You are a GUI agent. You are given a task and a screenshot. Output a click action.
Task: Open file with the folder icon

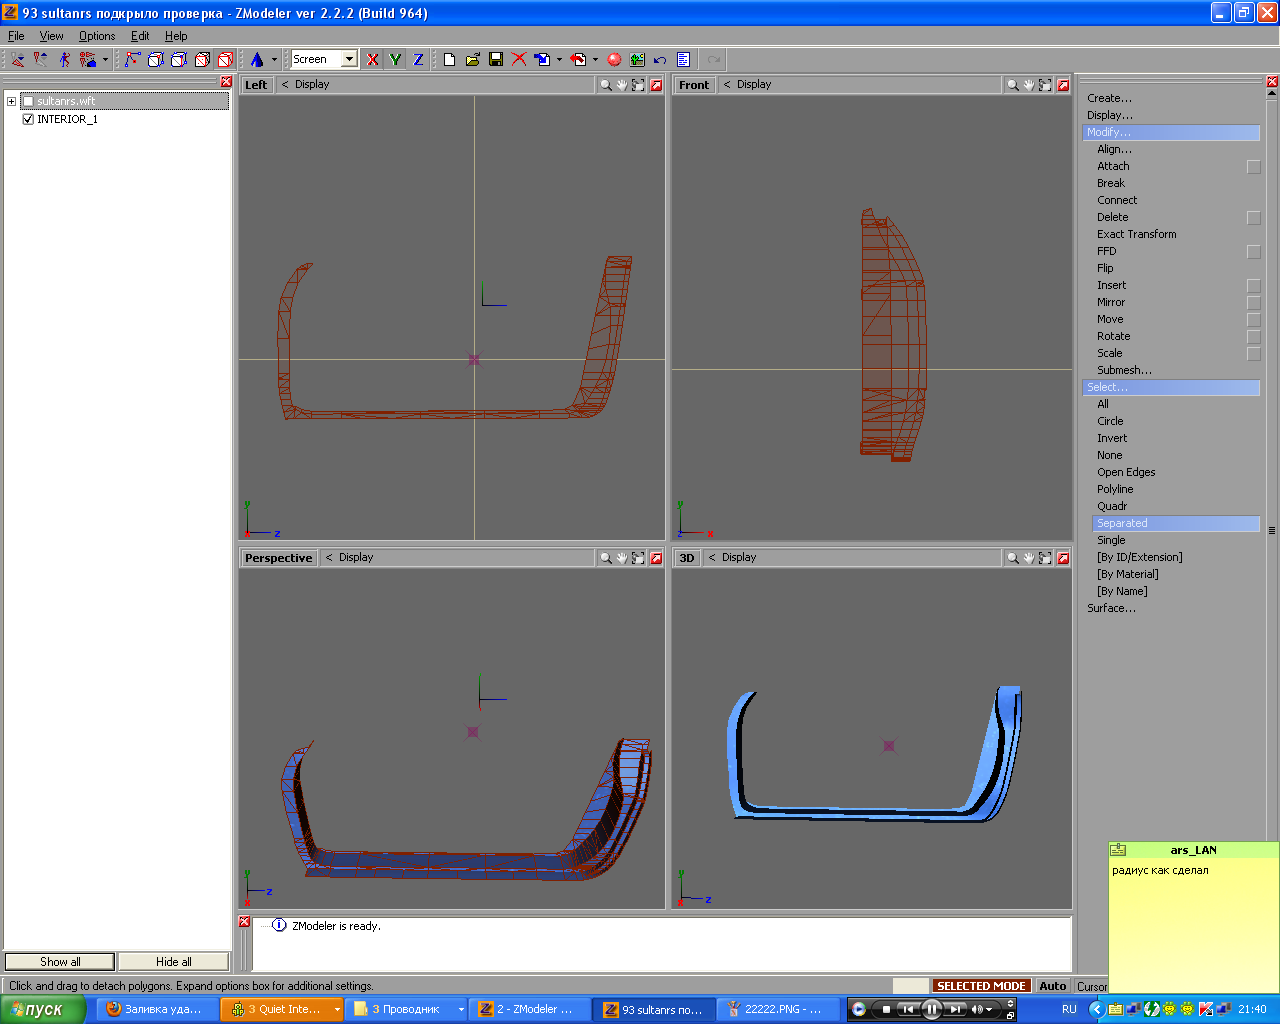[473, 60]
